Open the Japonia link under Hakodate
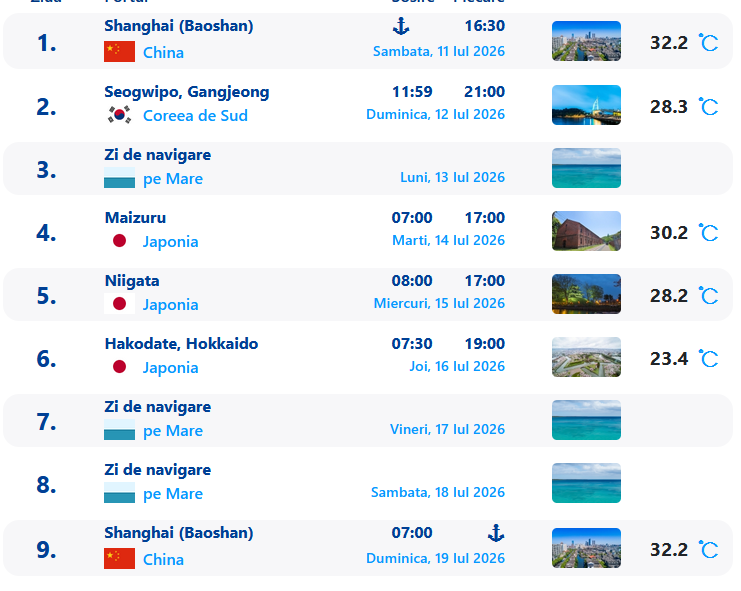The height and width of the screenshot is (591, 741). (x=171, y=368)
